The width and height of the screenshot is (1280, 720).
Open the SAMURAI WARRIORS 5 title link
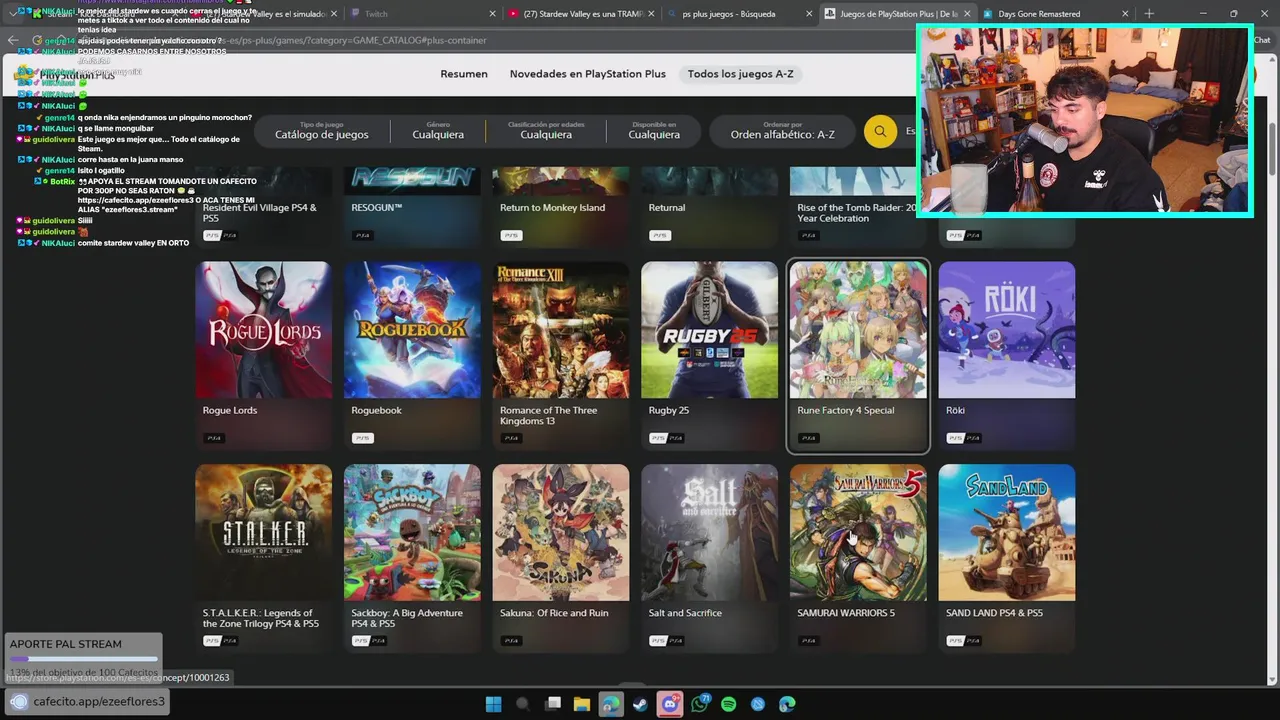pos(846,613)
